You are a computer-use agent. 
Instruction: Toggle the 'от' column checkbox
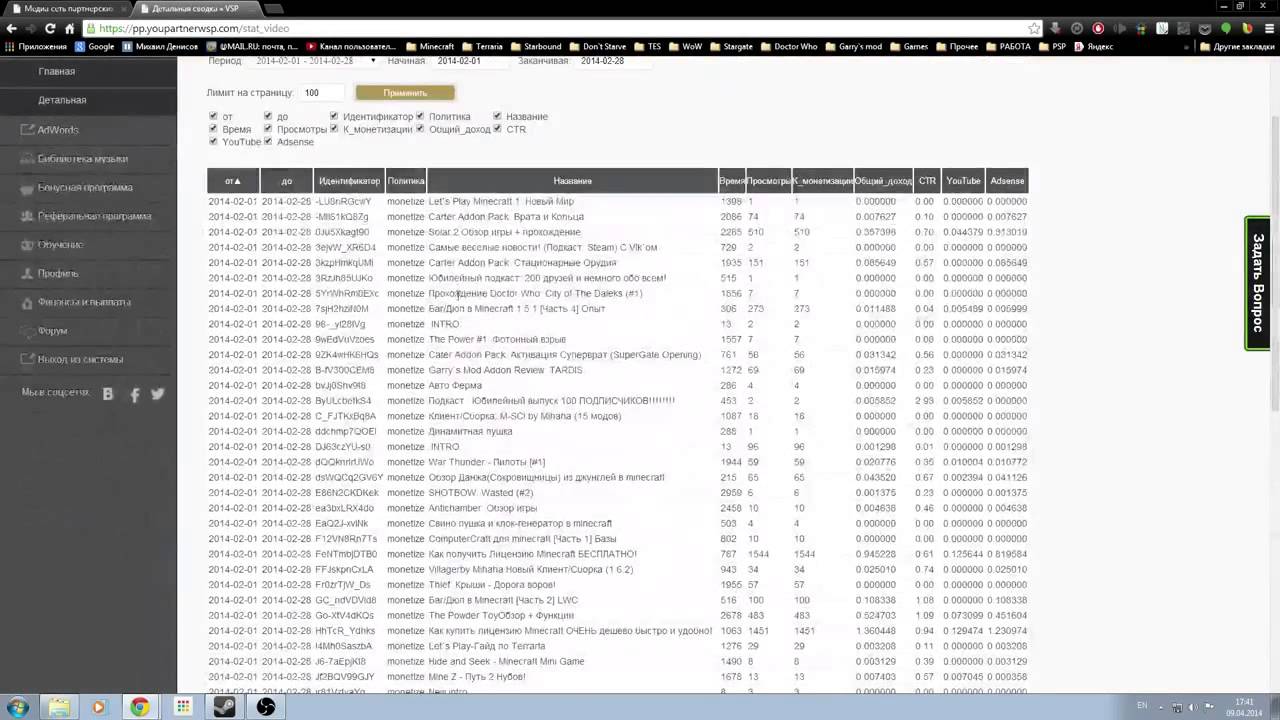(213, 116)
